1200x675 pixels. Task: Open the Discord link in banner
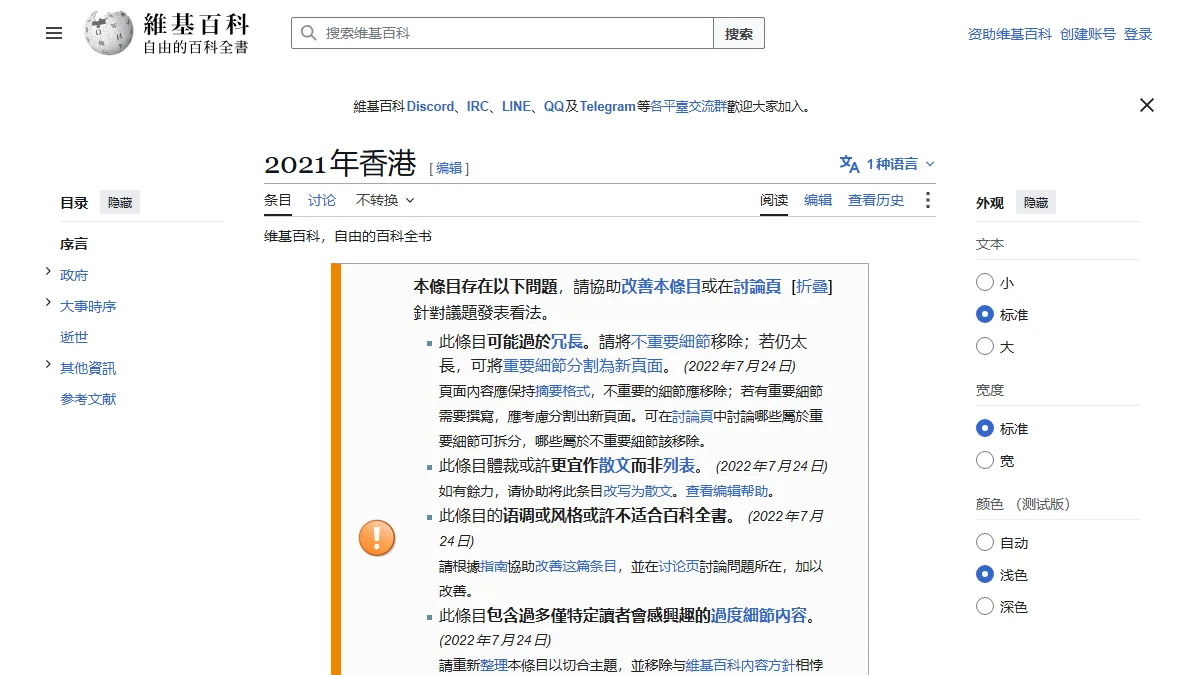click(430, 106)
